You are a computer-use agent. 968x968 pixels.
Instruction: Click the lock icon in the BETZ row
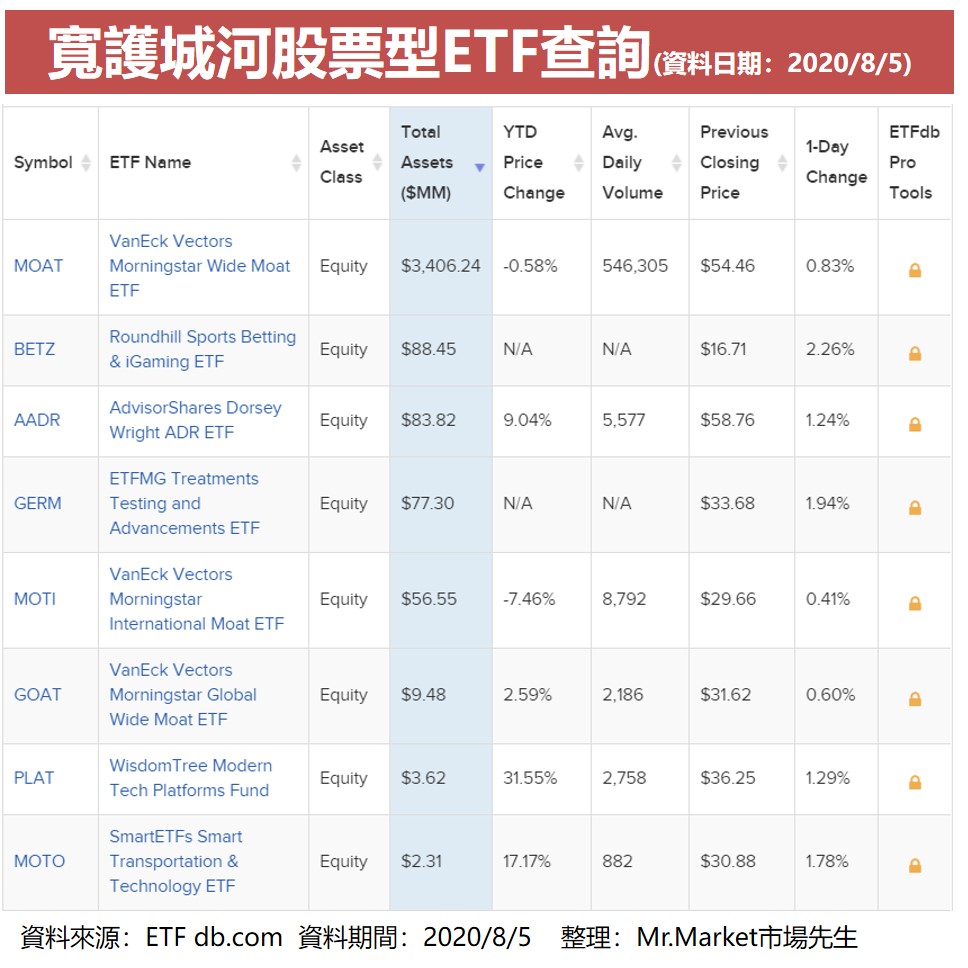coord(914,353)
